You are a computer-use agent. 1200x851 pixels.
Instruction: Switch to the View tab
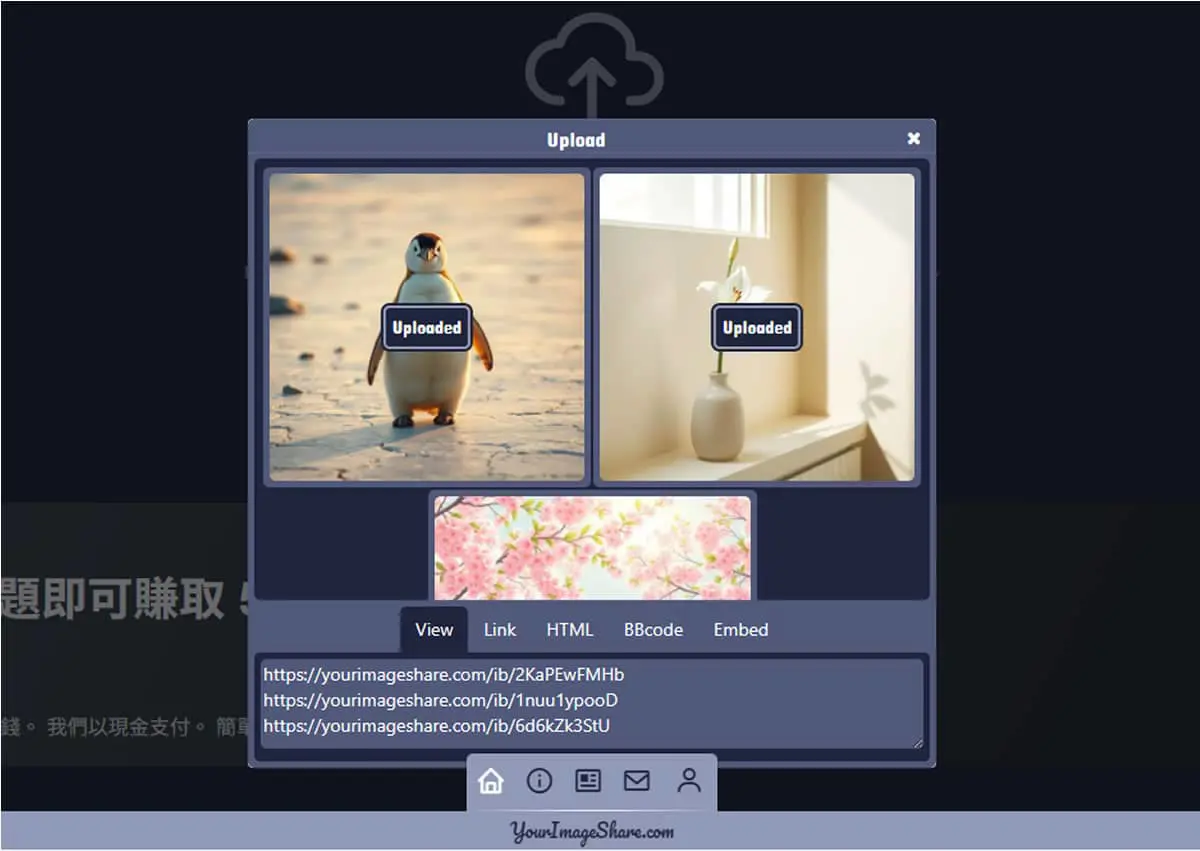point(434,630)
